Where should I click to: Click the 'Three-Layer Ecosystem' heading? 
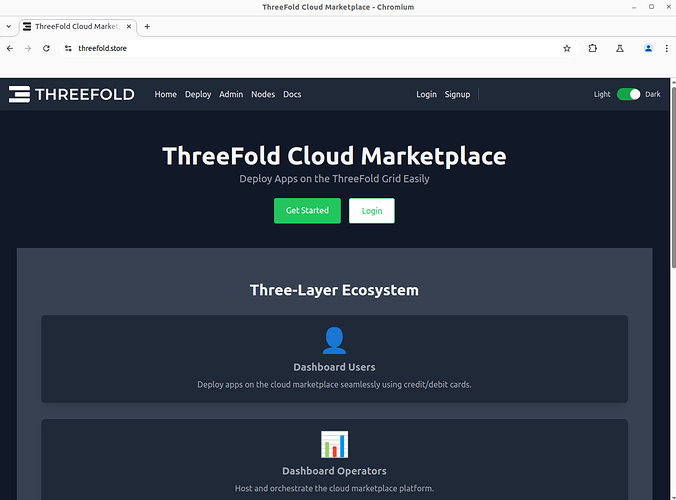334,290
